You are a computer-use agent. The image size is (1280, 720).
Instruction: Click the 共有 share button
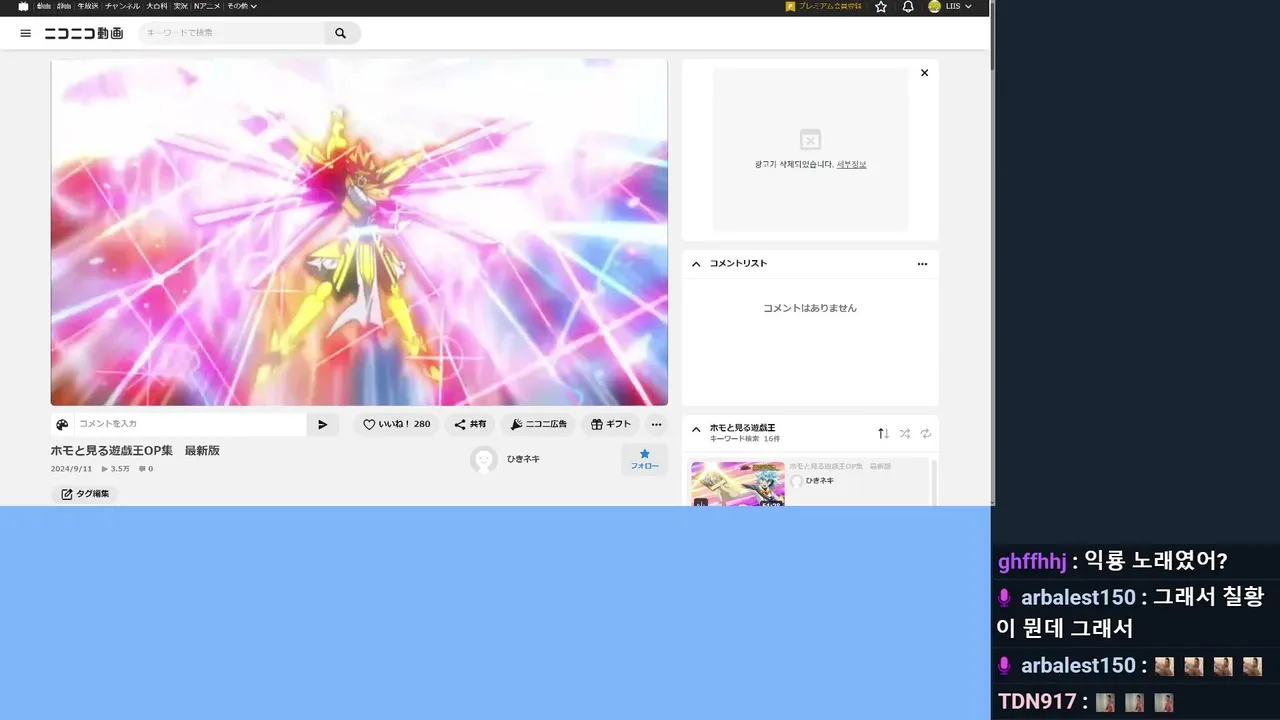(470, 424)
